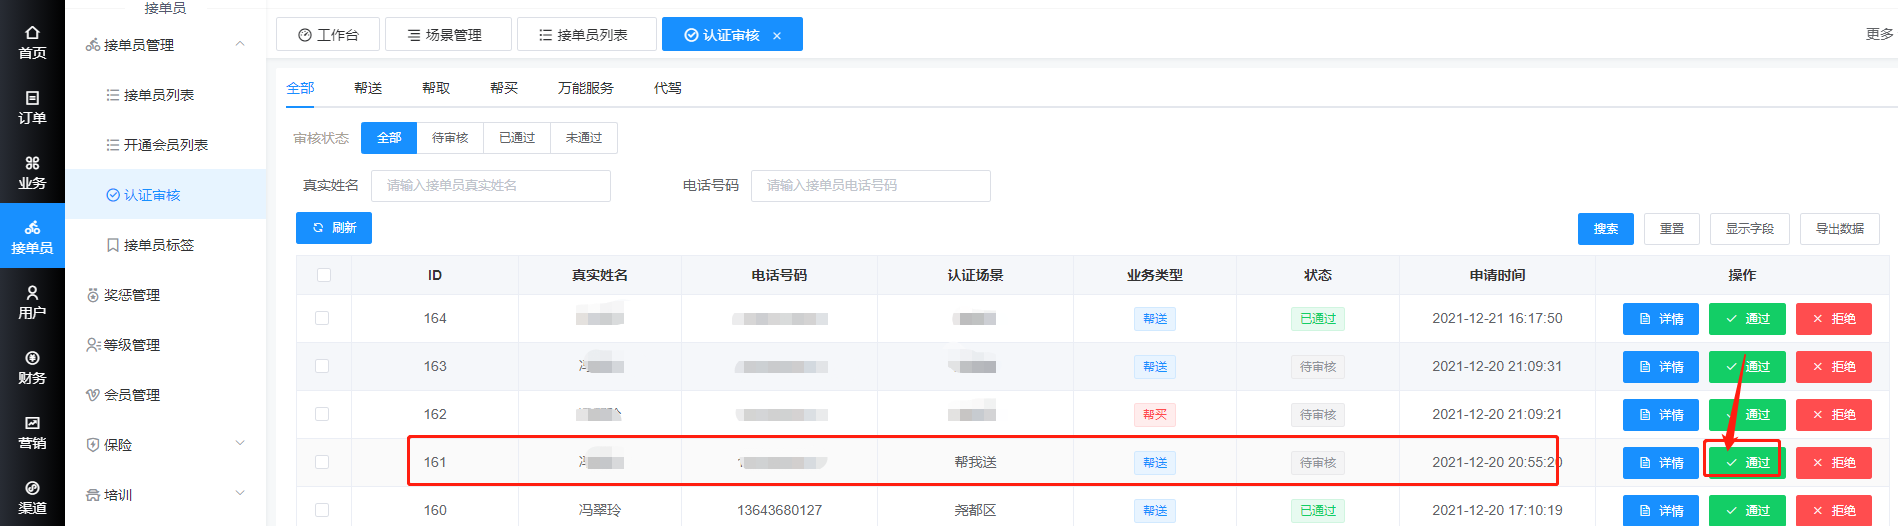Focus the 真实姓名 input field

[x=491, y=186]
